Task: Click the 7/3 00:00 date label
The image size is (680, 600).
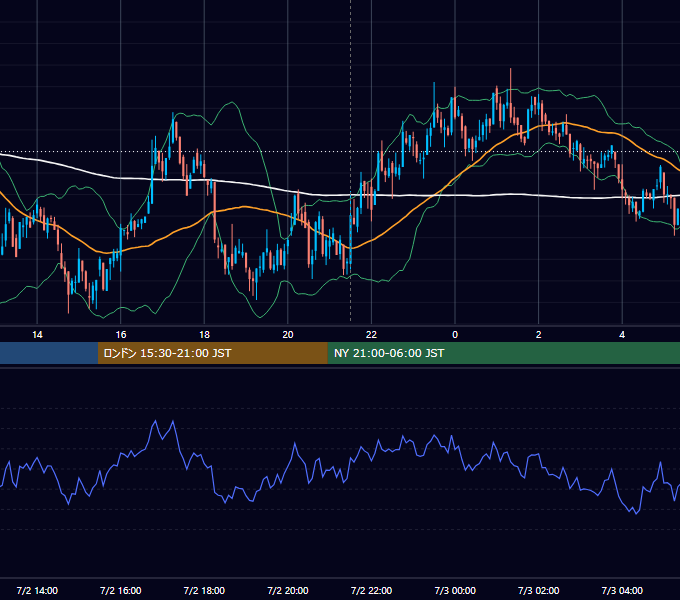Action: point(455,590)
